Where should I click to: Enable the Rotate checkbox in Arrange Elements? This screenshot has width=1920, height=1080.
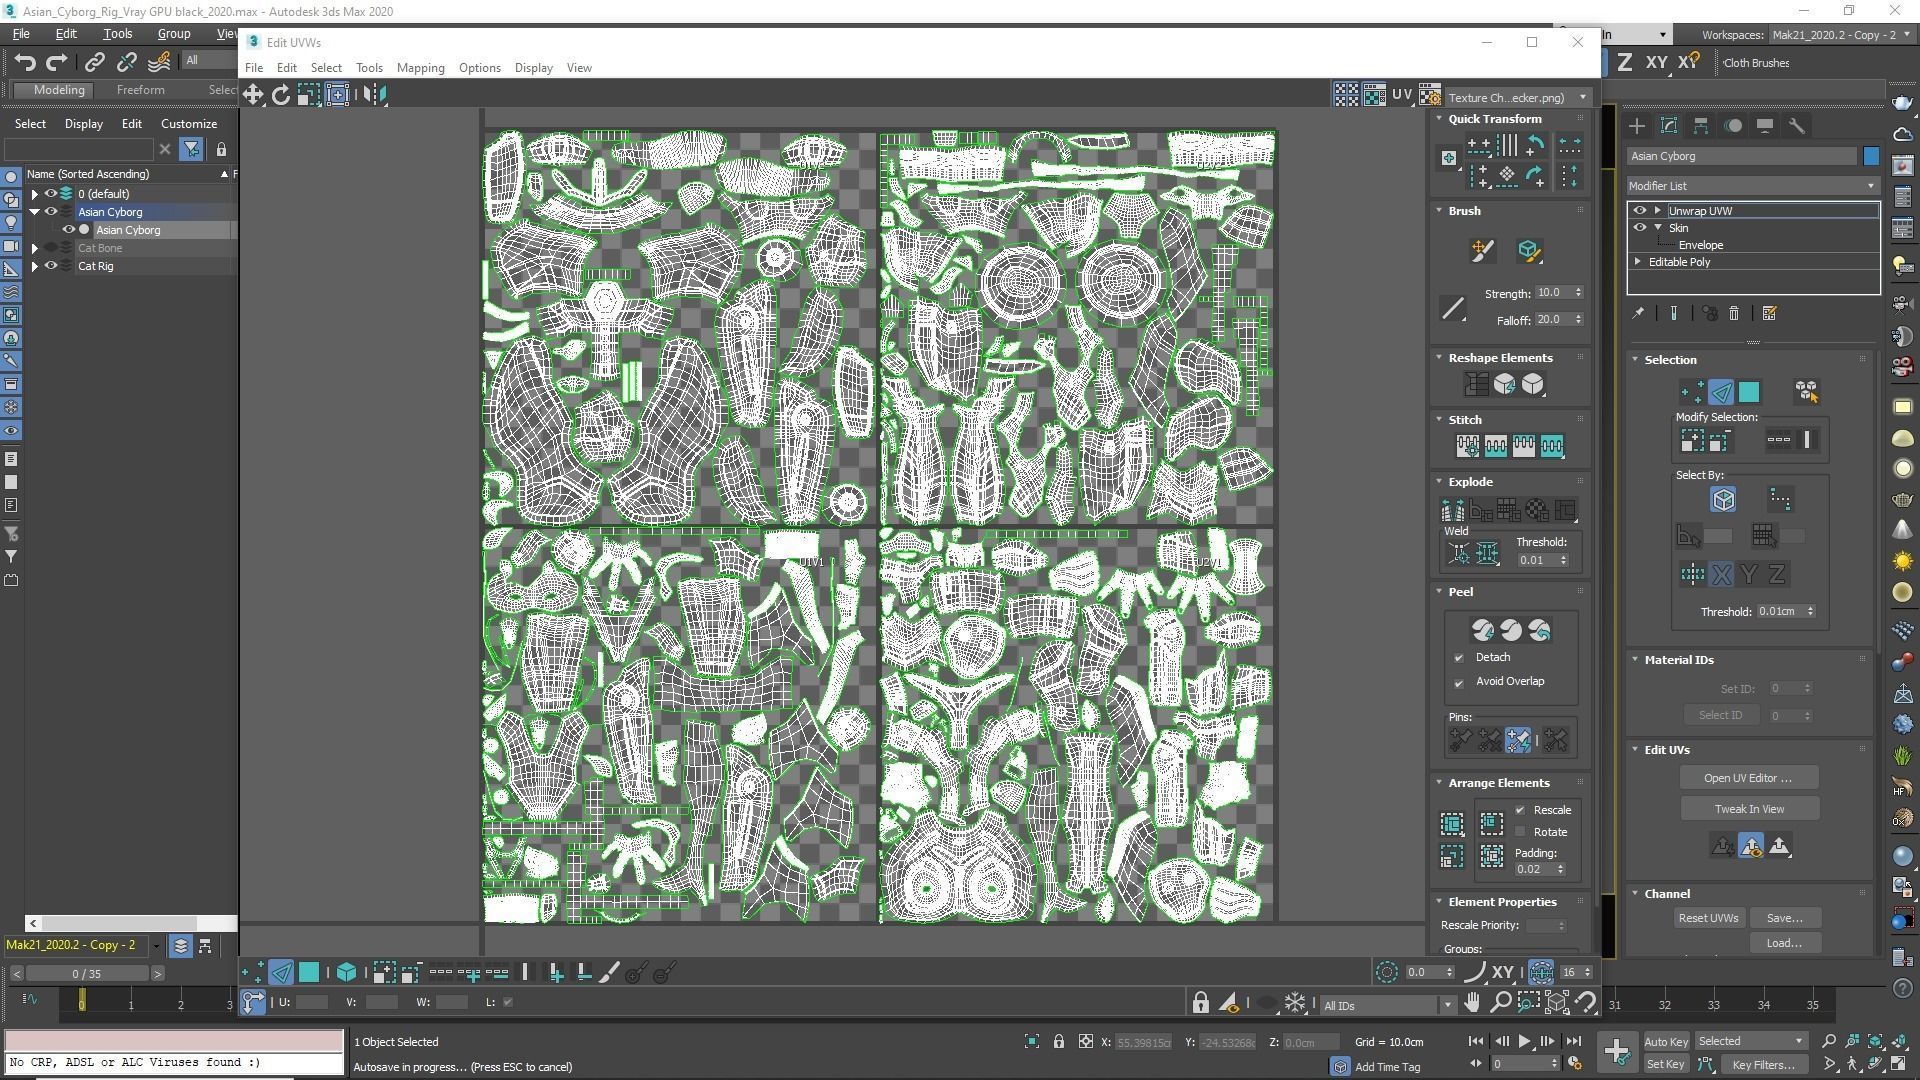click(1521, 832)
